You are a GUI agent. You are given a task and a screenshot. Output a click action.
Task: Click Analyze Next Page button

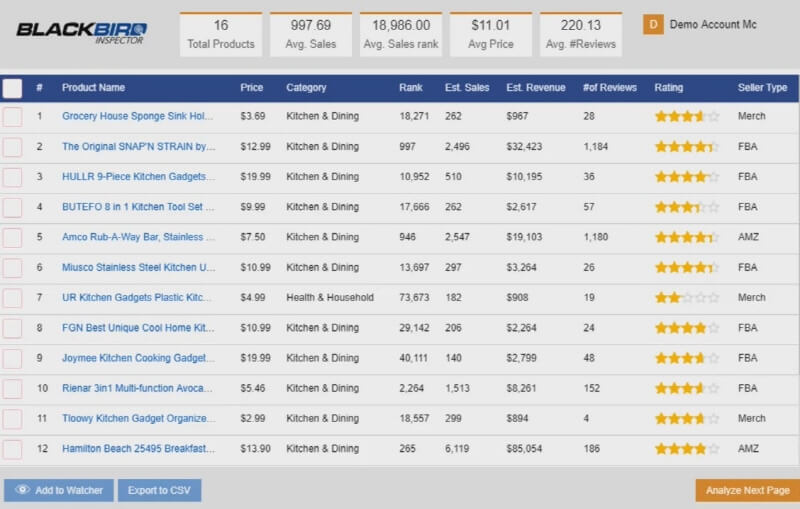click(x=747, y=490)
